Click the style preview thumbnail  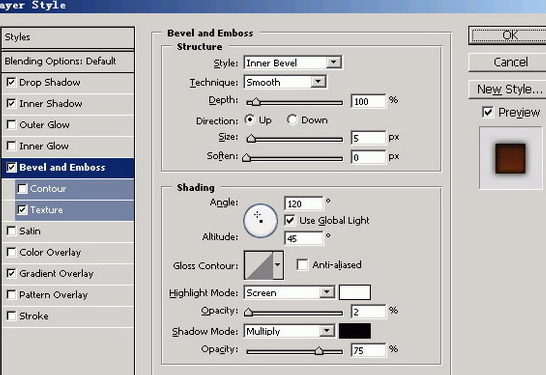(510, 158)
